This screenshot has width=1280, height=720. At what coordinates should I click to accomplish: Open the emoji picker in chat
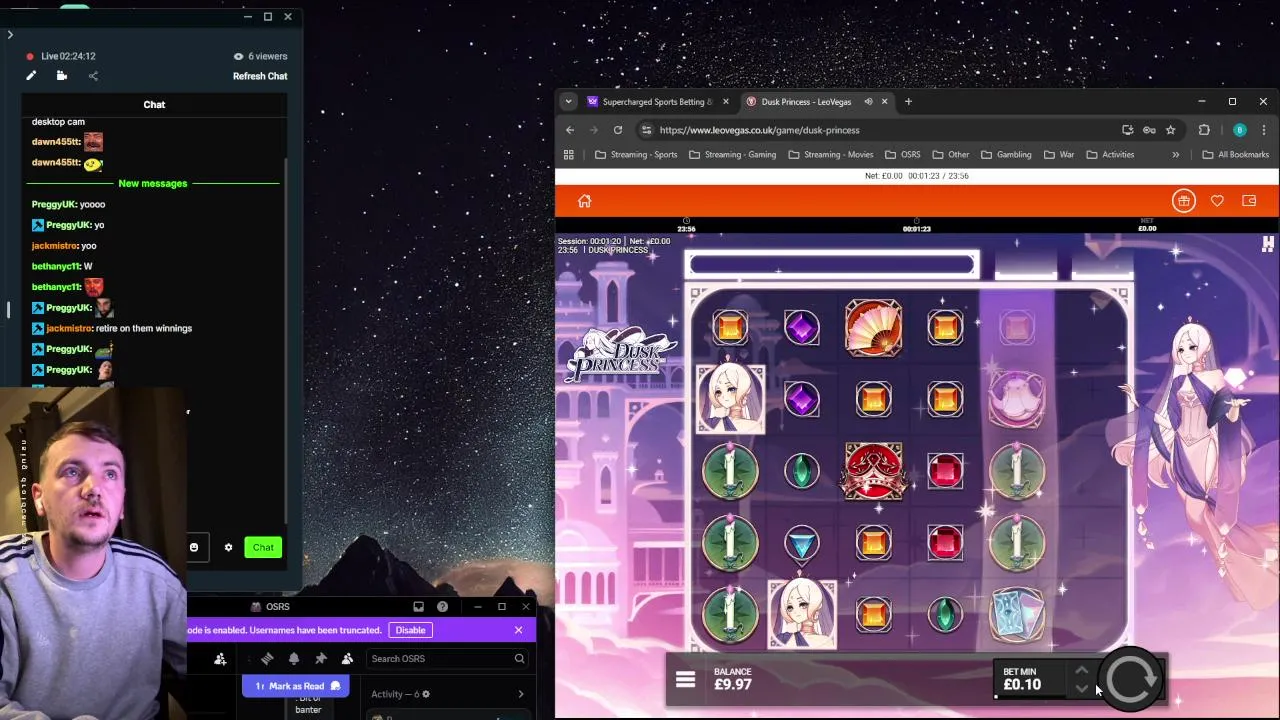(194, 547)
